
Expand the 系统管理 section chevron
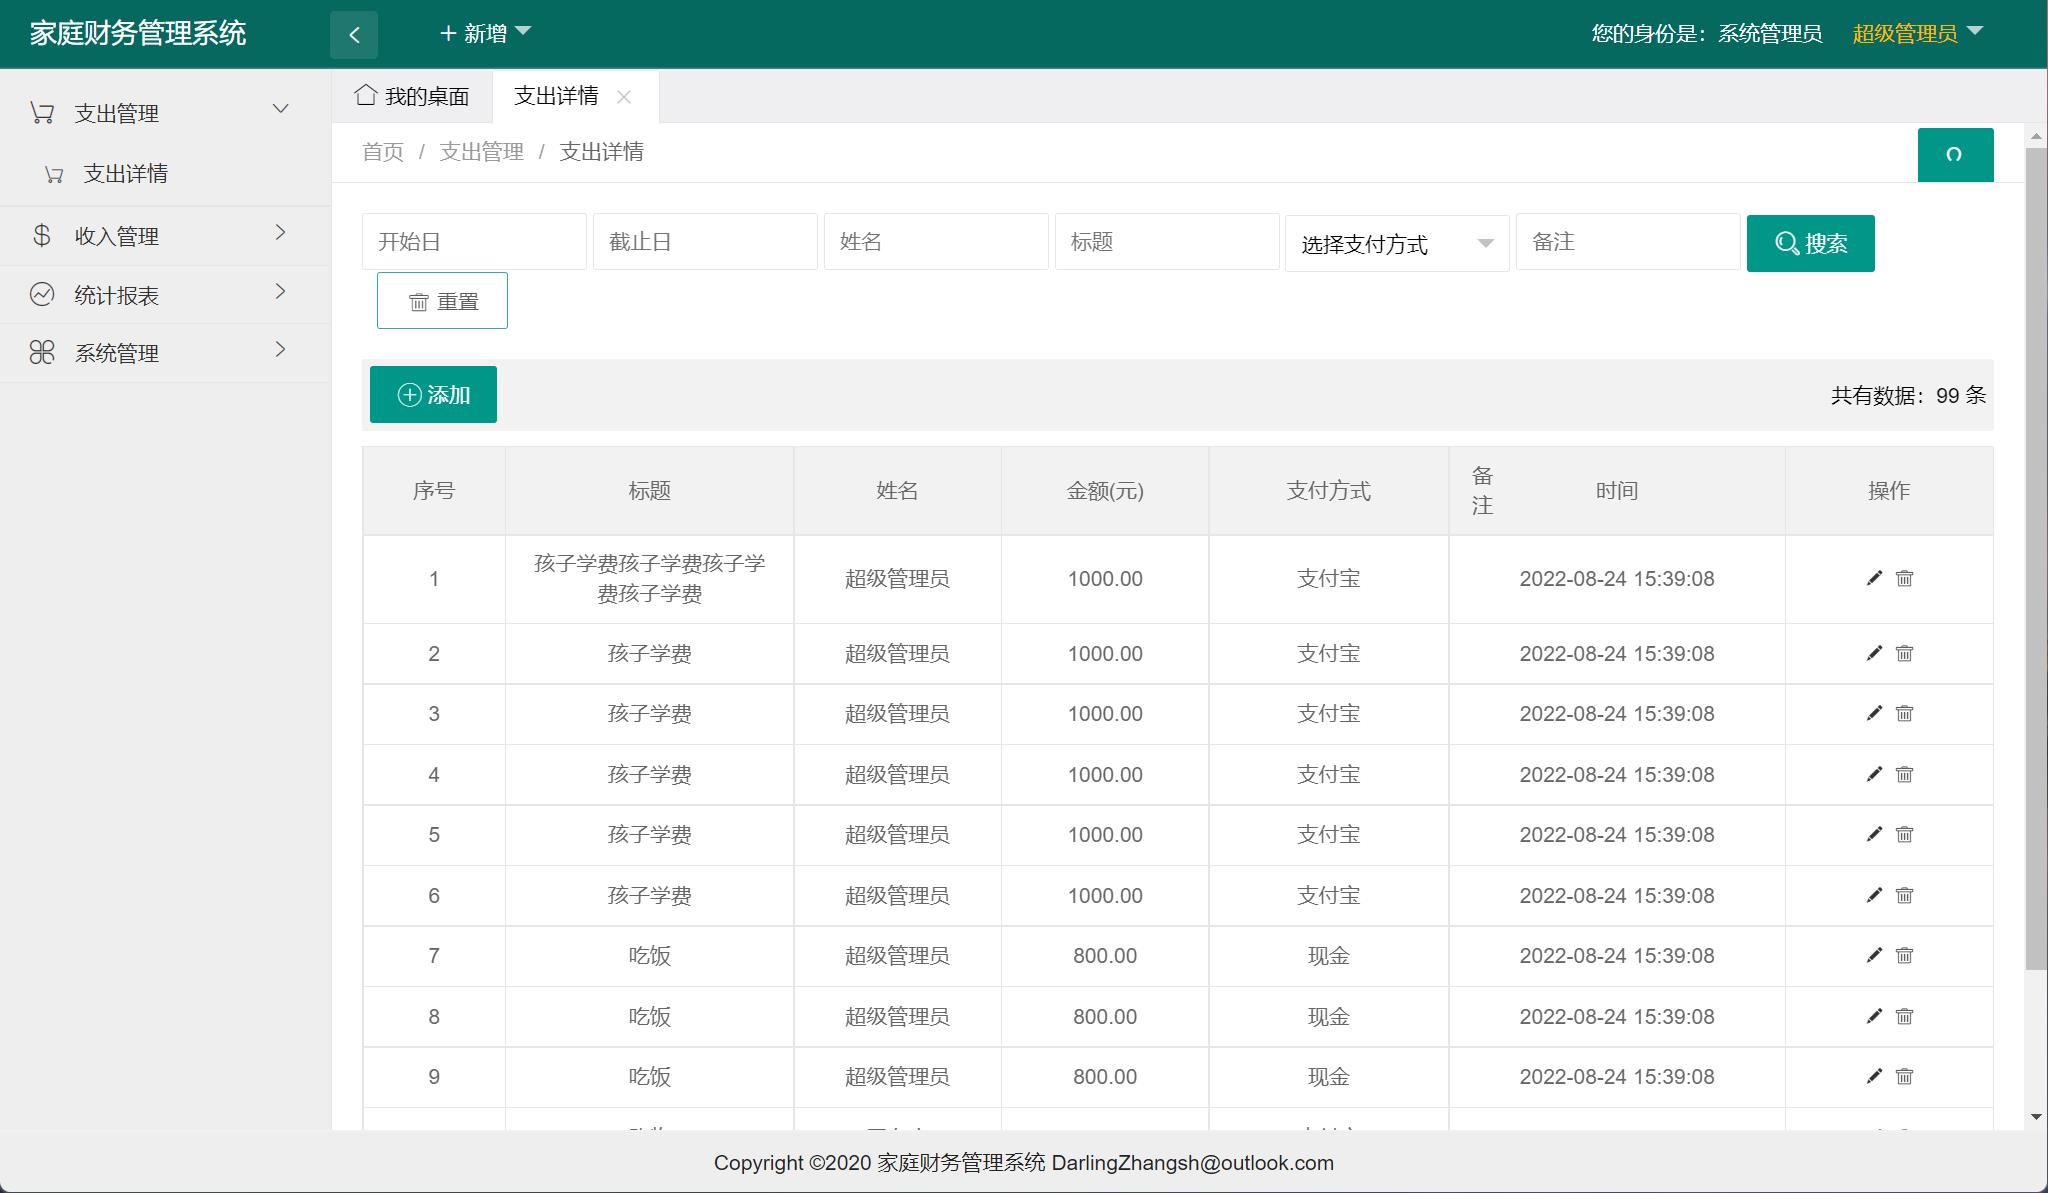coord(280,351)
